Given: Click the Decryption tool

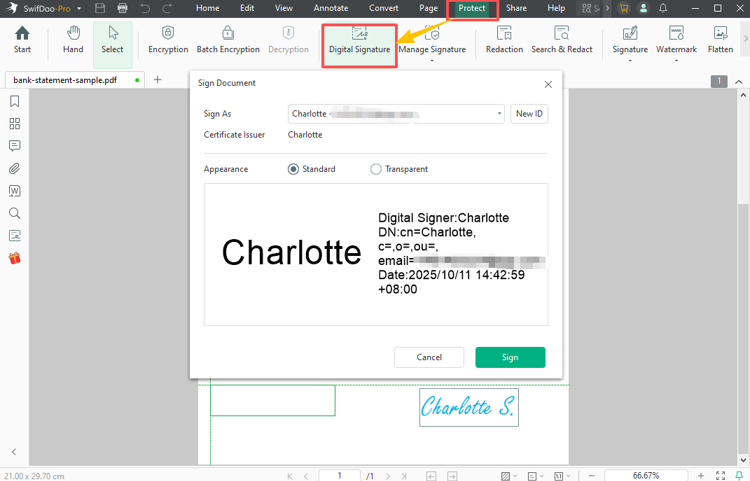Looking at the screenshot, I should coord(288,40).
